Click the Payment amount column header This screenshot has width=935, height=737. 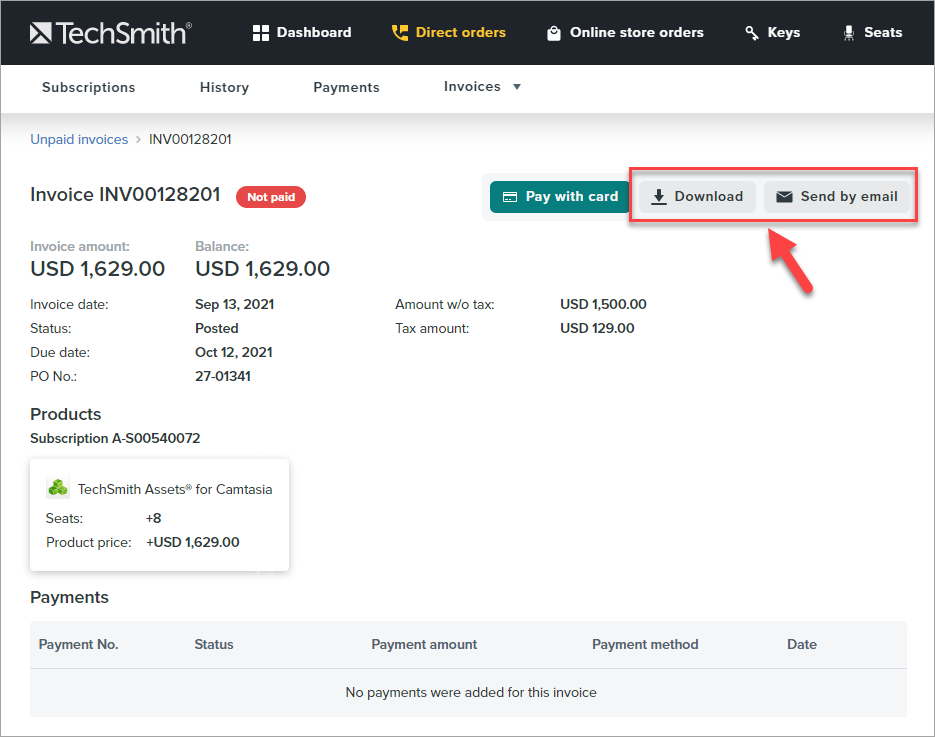[424, 645]
